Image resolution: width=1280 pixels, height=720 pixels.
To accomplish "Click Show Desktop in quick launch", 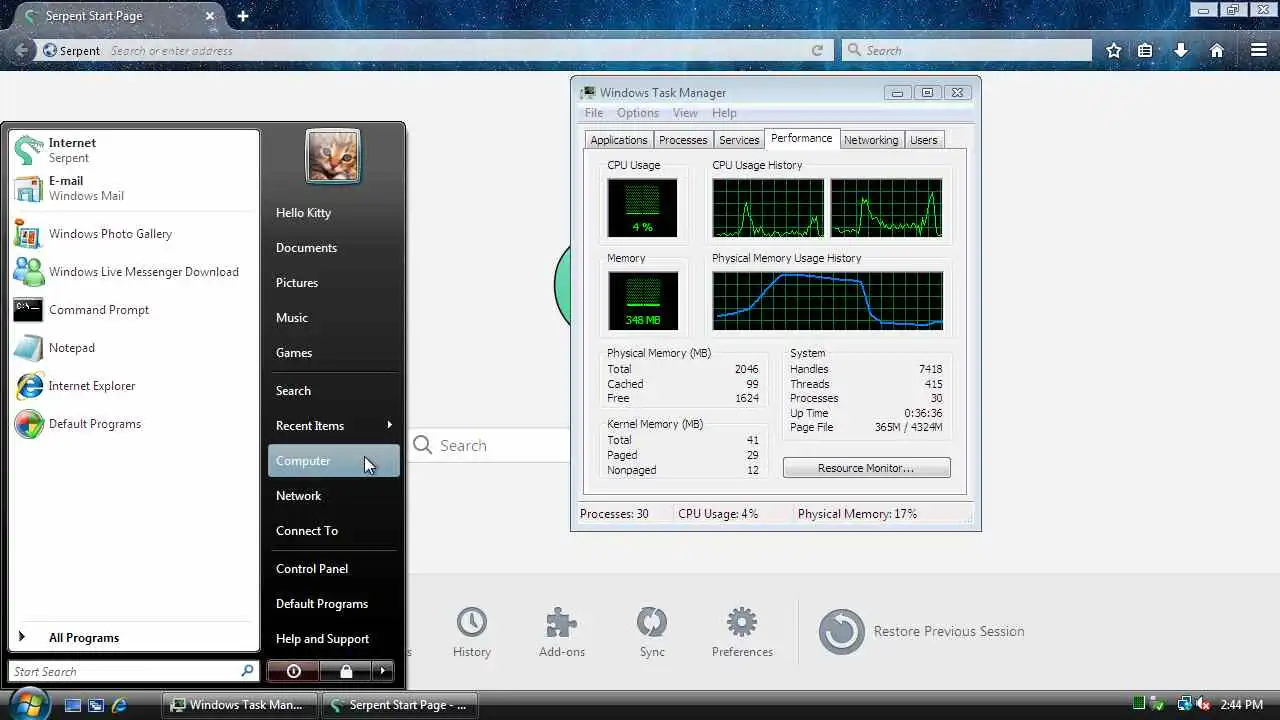I will tap(72, 705).
